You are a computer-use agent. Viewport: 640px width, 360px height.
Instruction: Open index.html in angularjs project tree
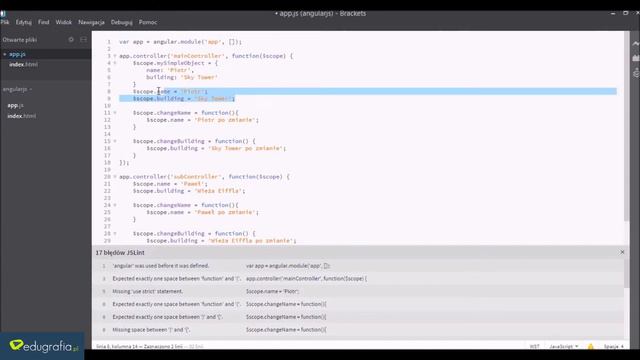22,116
